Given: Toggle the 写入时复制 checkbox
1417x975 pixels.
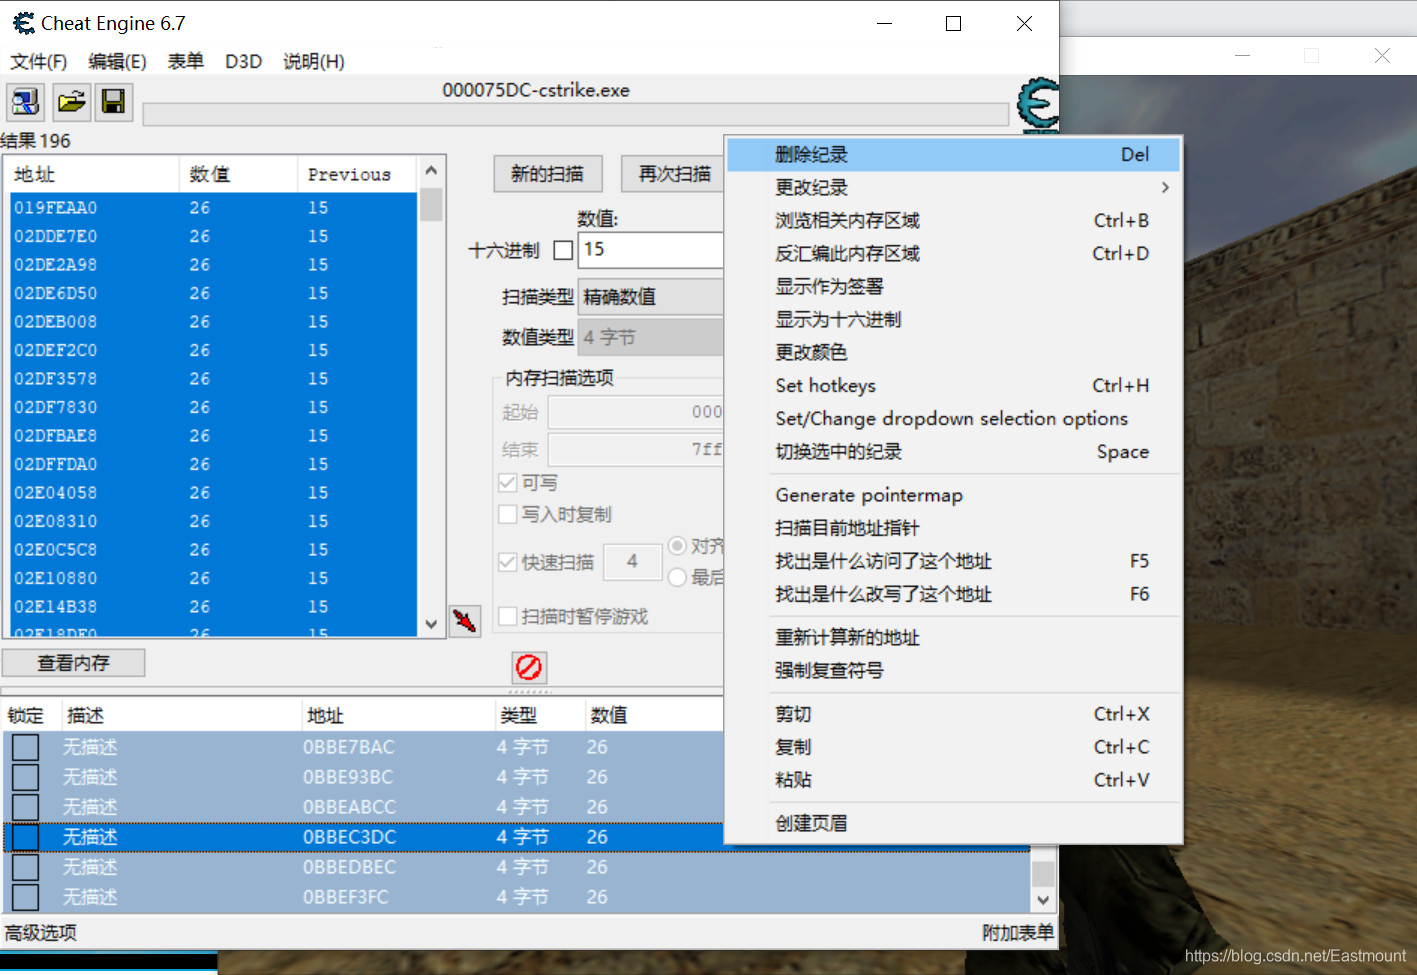Looking at the screenshot, I should click(507, 514).
